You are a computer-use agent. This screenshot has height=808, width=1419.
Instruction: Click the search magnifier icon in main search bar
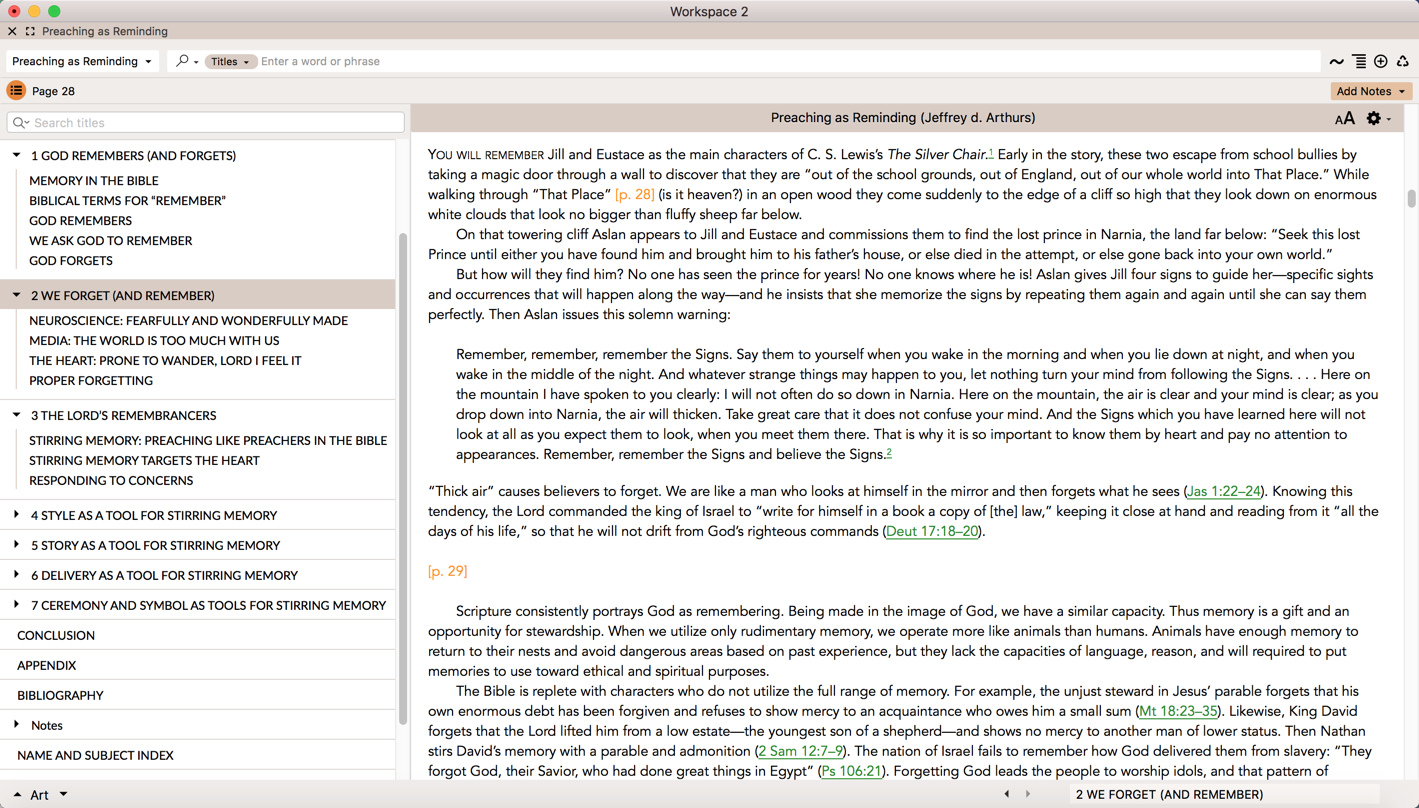(182, 61)
